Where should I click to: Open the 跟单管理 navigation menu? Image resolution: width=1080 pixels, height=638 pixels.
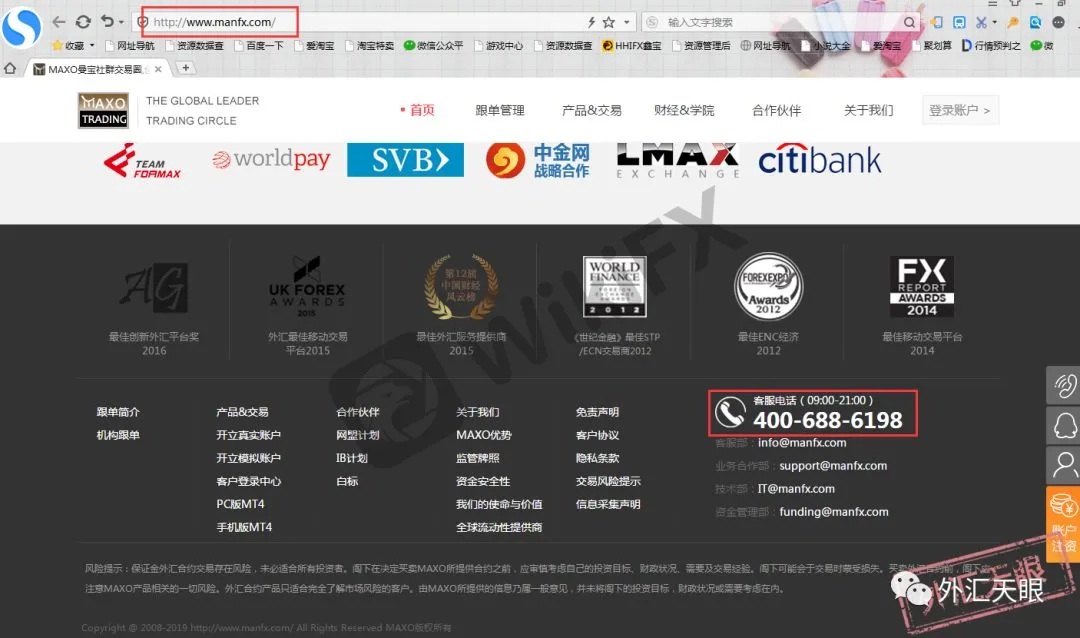click(x=499, y=110)
